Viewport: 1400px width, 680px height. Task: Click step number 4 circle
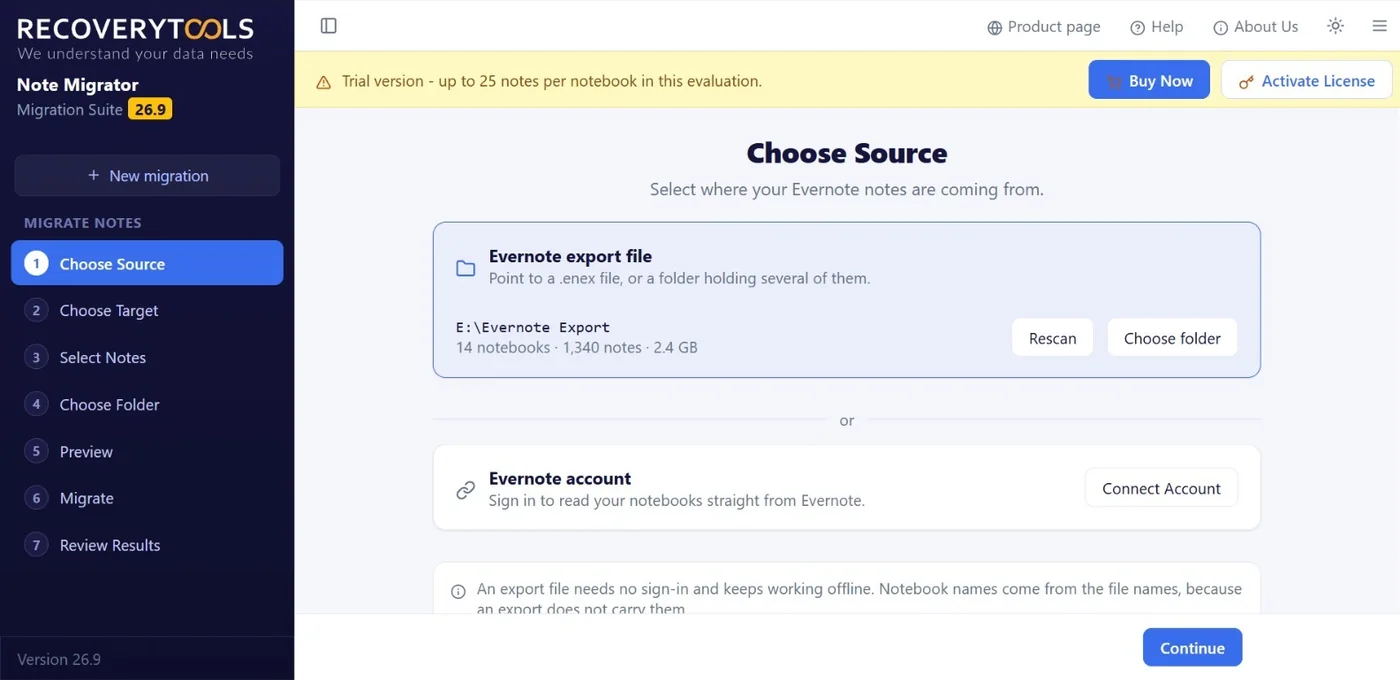pyautogui.click(x=36, y=405)
